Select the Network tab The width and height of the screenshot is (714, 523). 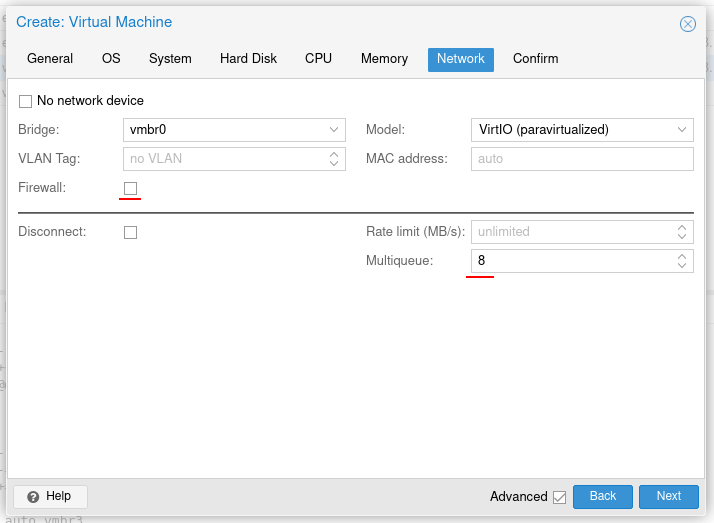(461, 59)
